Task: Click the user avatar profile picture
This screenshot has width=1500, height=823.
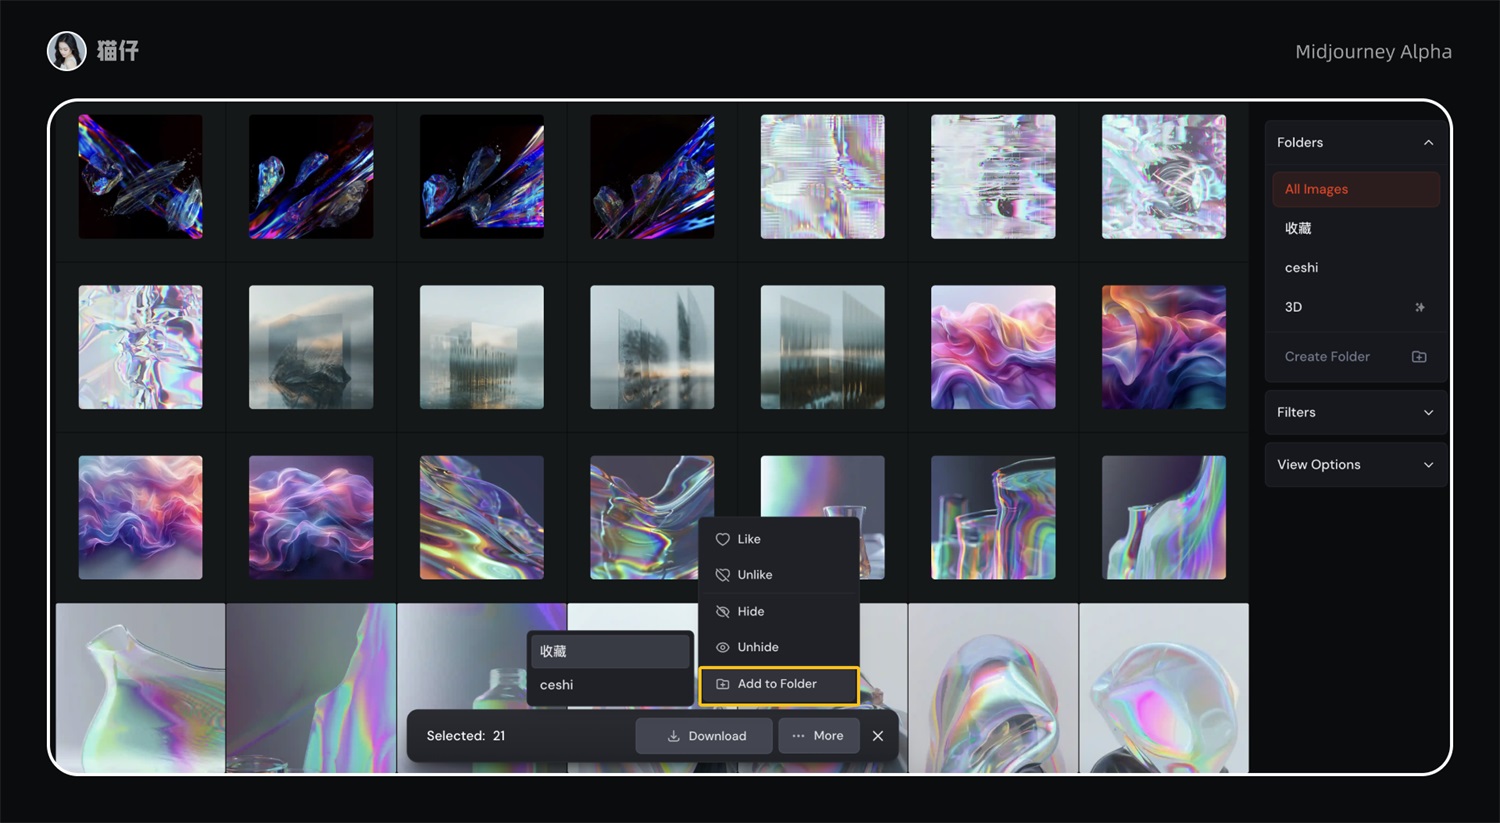Action: (67, 51)
